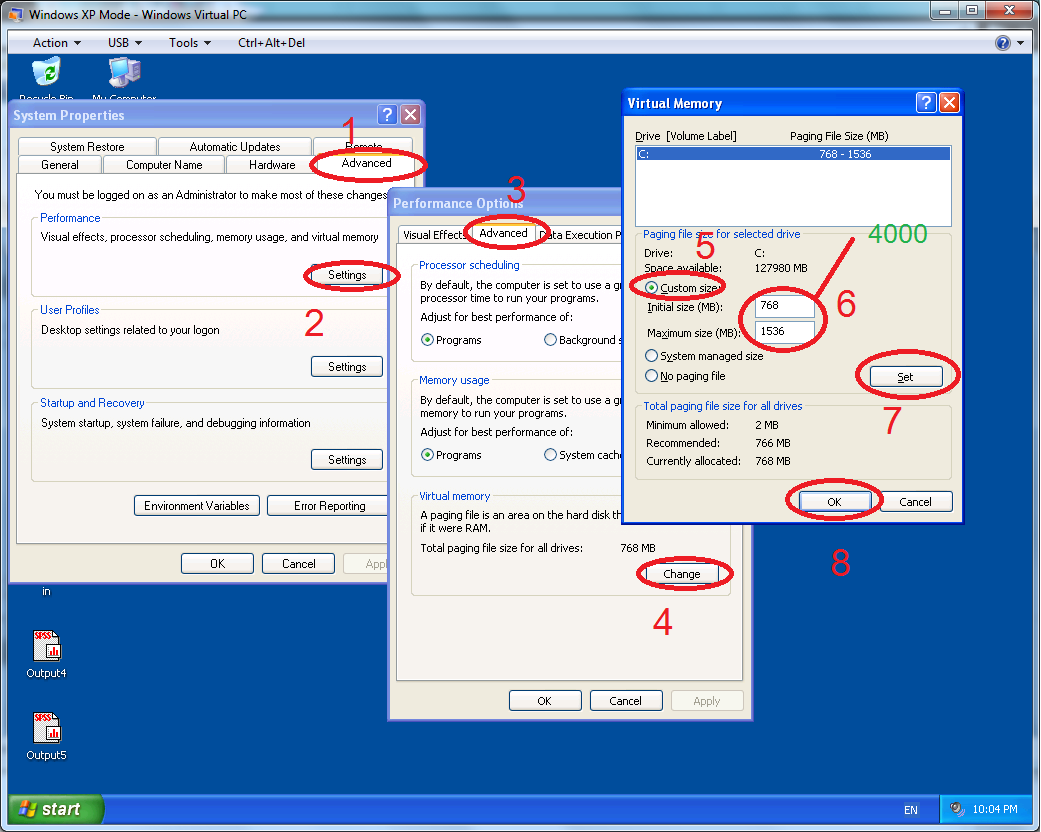1041x832 pixels.
Task: Click the Maximum size input field
Action: coord(785,331)
